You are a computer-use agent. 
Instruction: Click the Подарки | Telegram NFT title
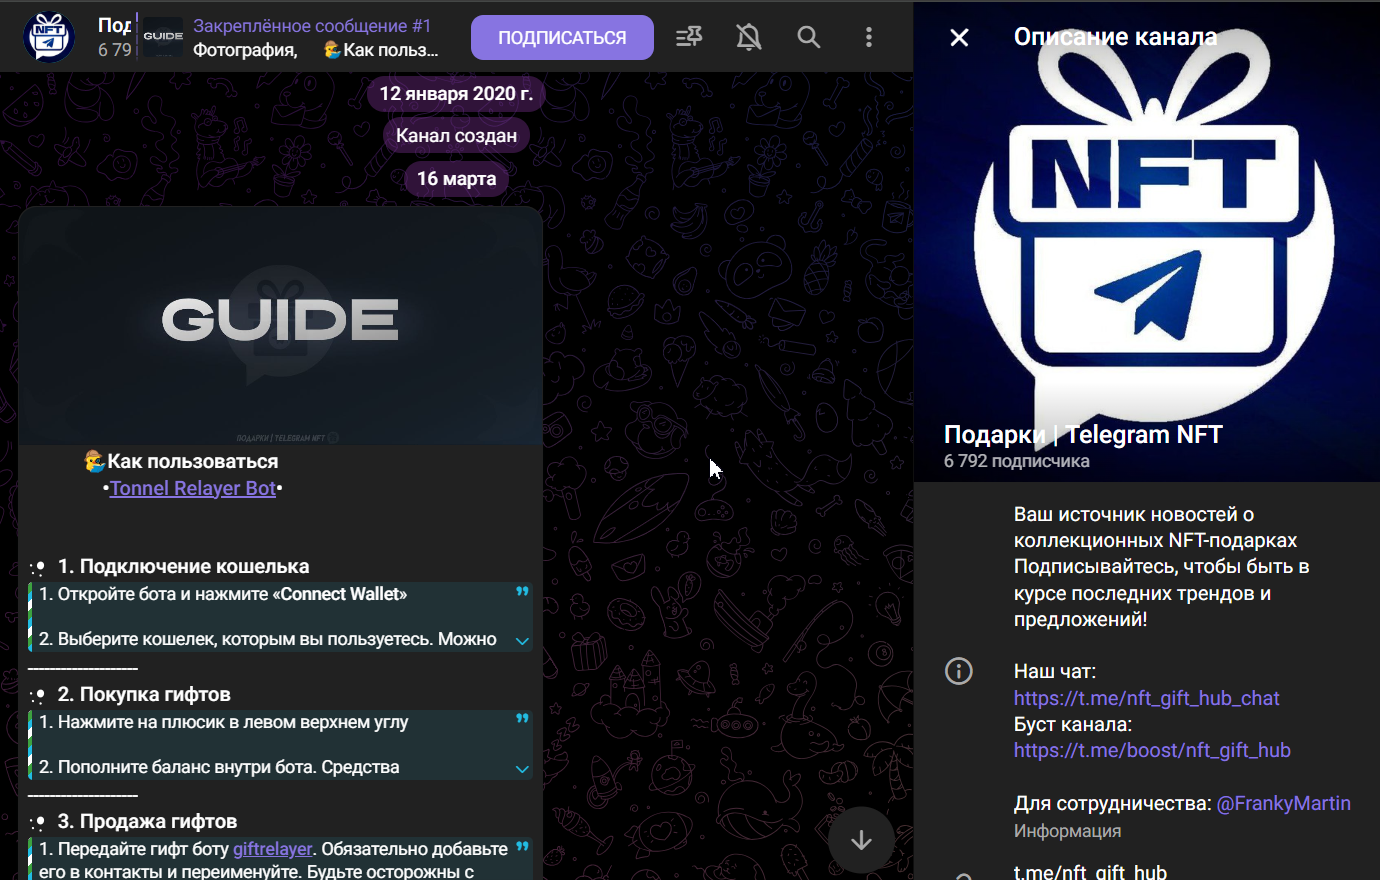point(1083,434)
